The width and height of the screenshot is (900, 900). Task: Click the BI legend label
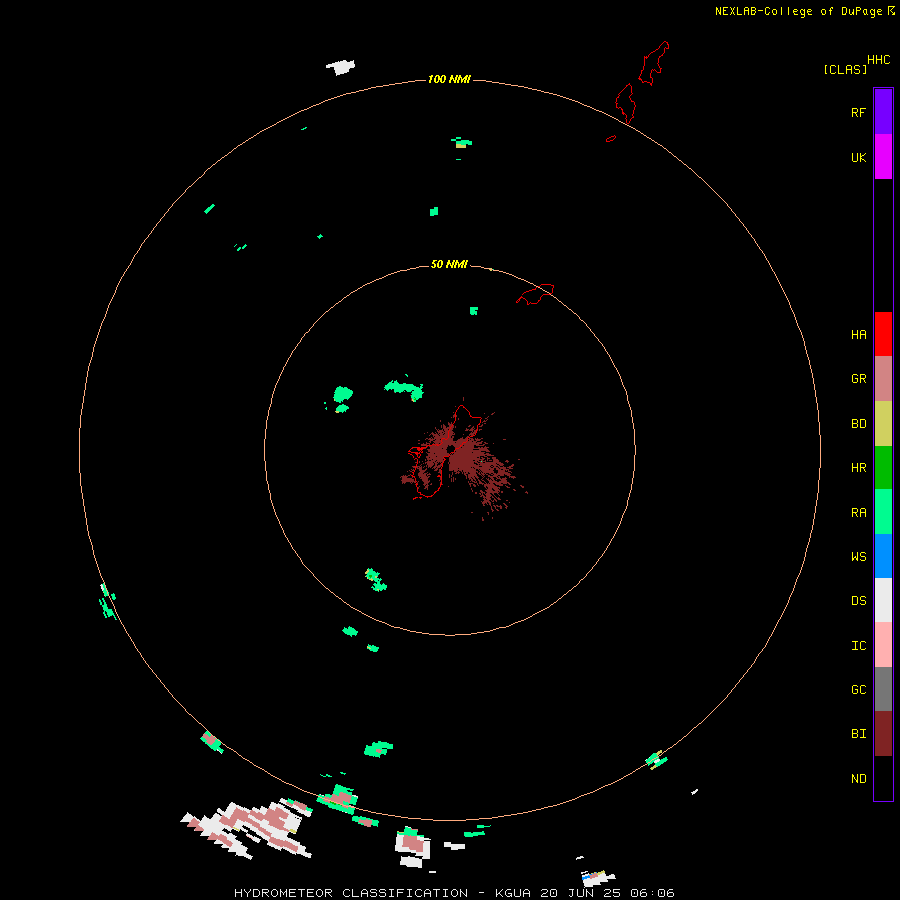[x=858, y=734]
